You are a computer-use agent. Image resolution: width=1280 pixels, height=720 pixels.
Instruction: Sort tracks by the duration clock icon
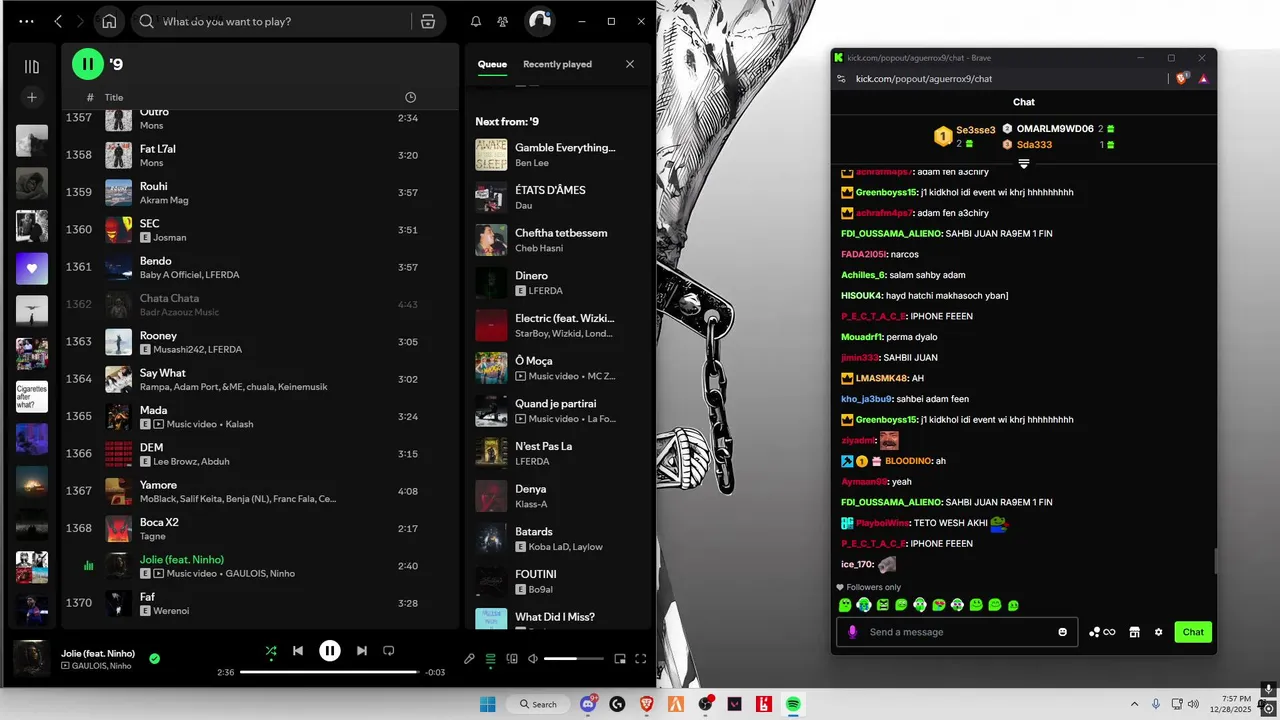[x=410, y=97]
